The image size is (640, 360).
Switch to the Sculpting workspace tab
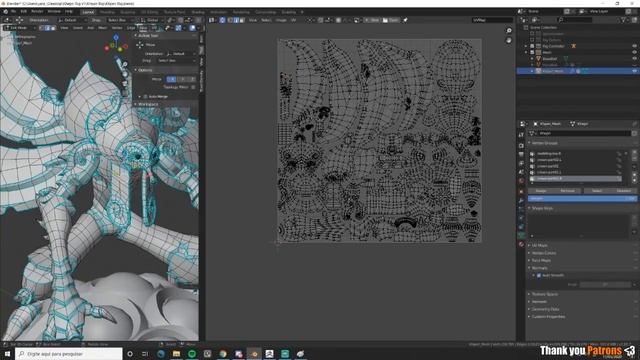(127, 12)
